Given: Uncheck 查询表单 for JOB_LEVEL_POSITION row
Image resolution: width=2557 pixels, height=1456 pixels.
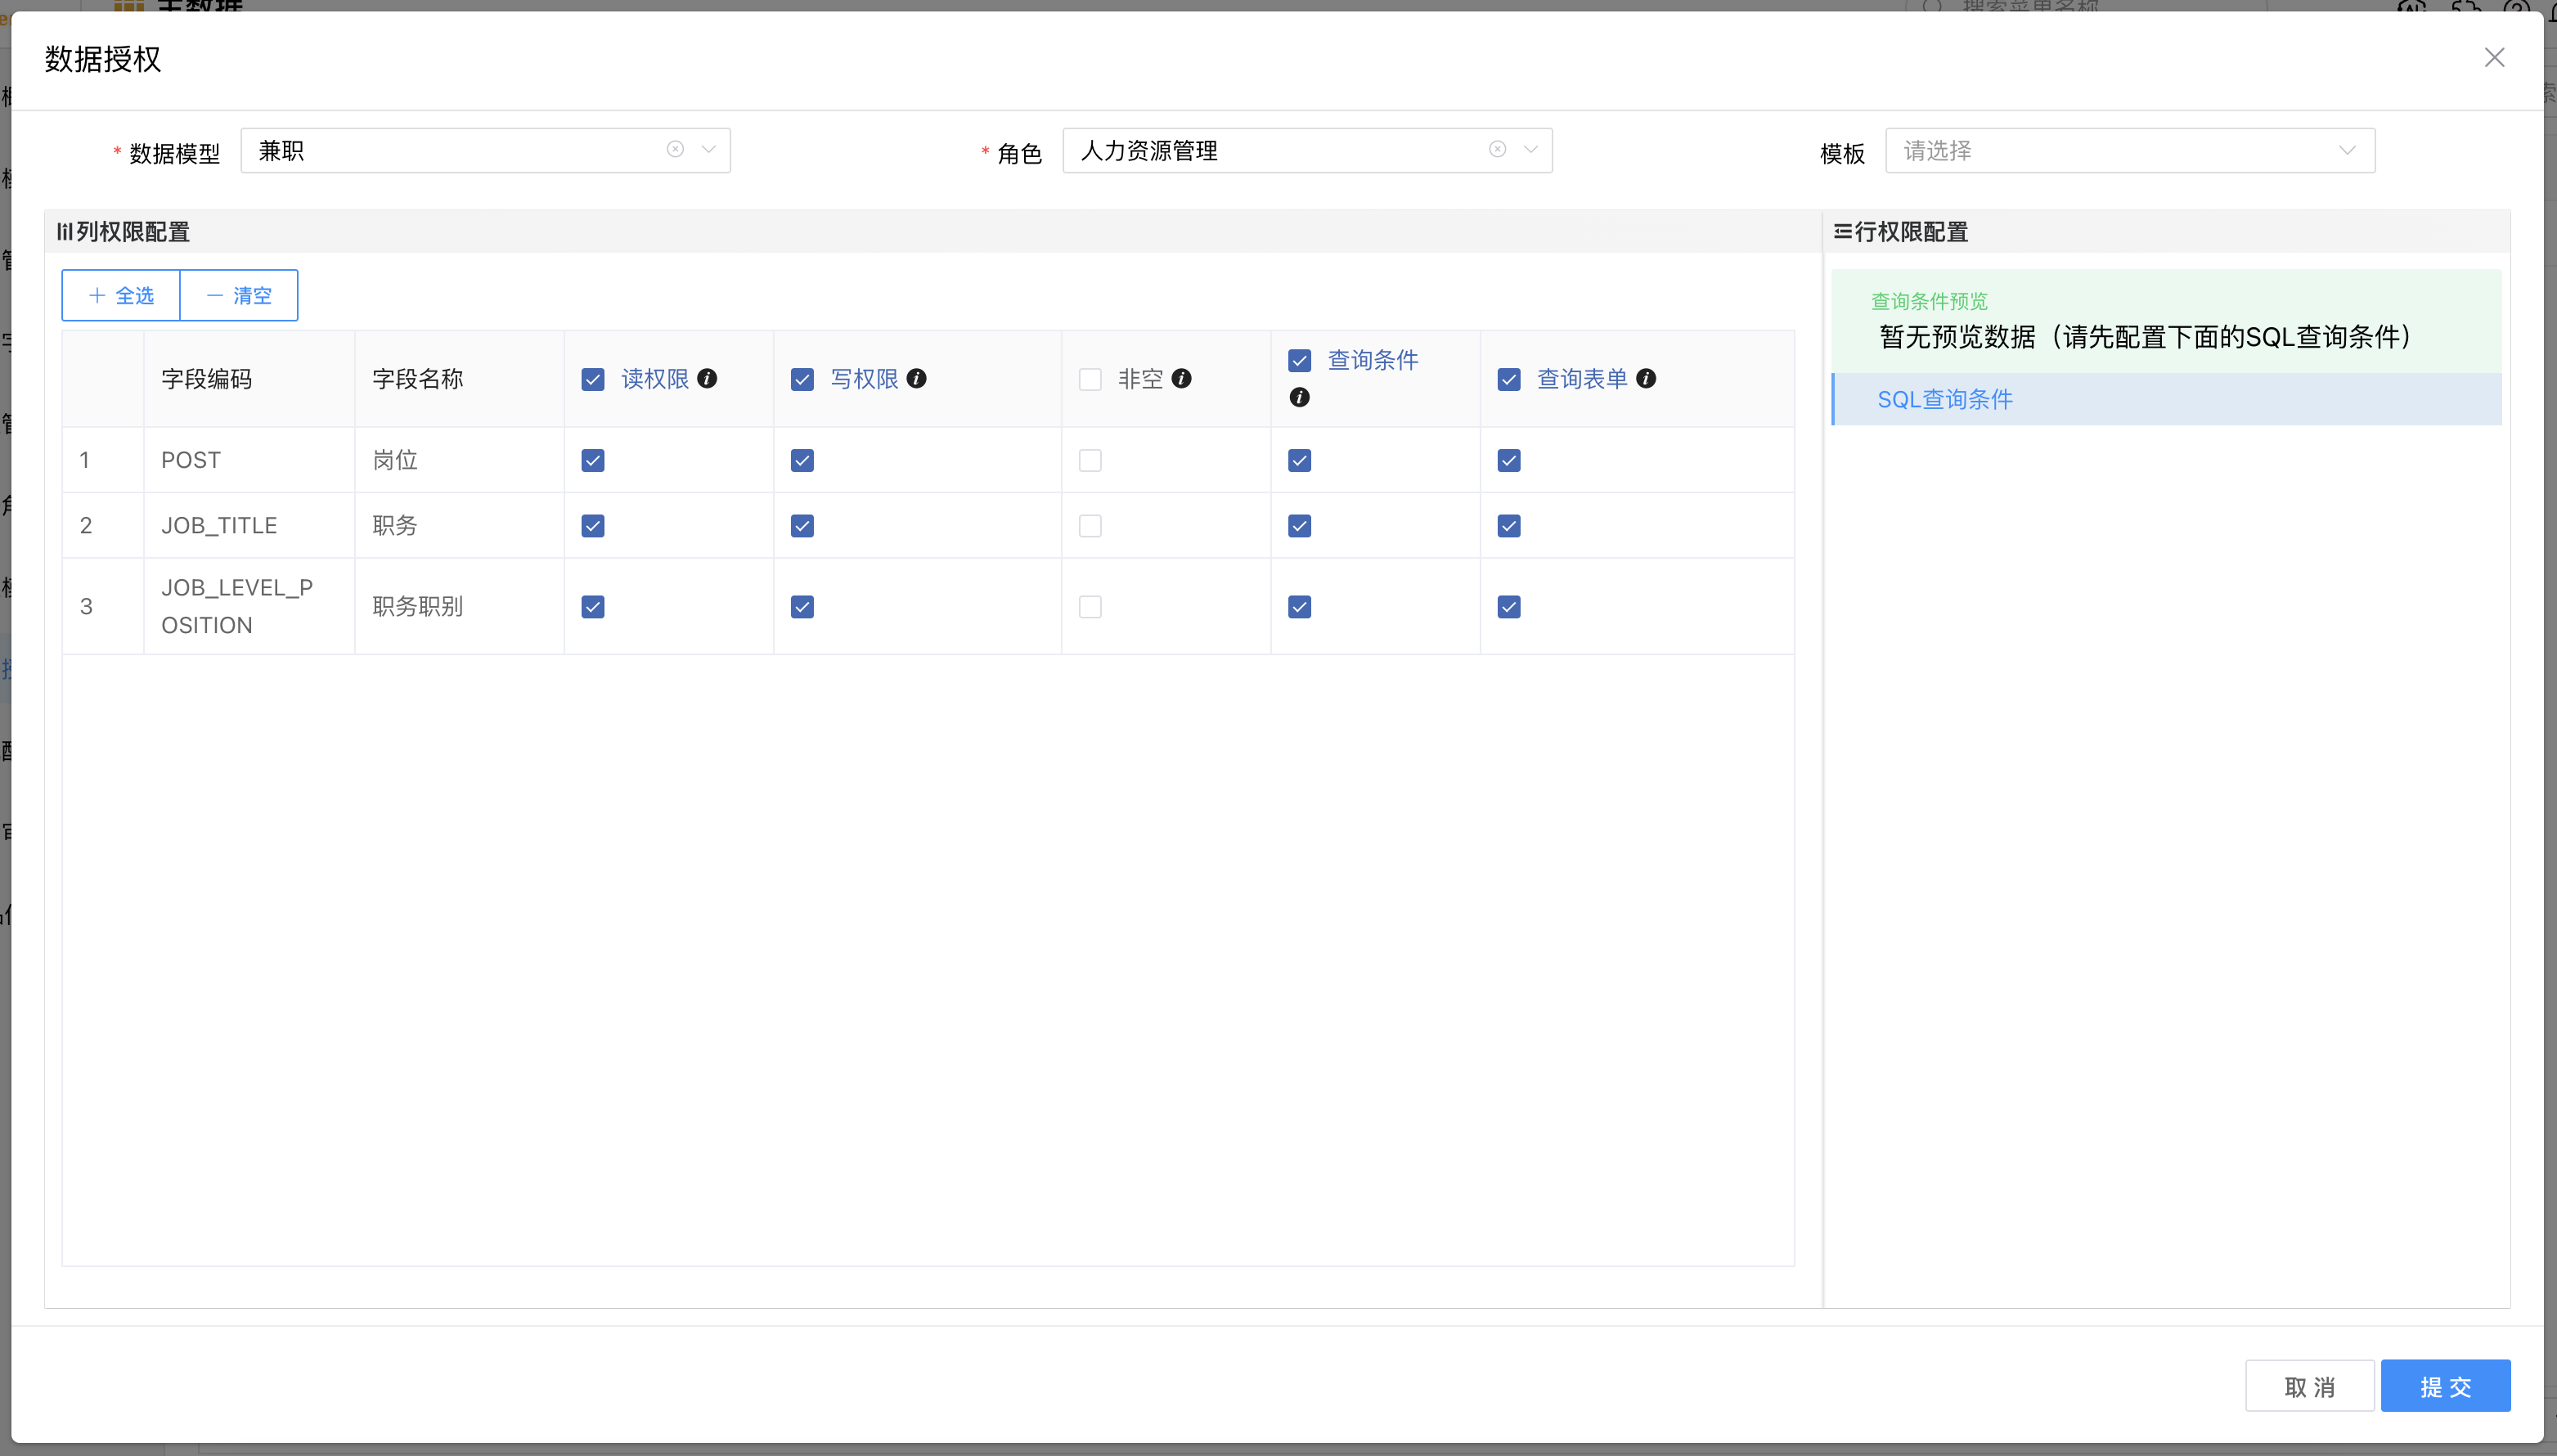Looking at the screenshot, I should (x=1509, y=607).
